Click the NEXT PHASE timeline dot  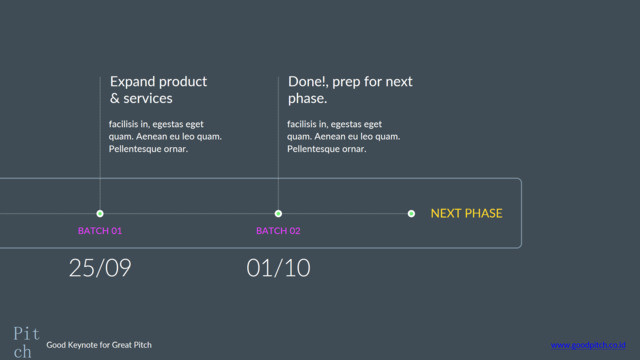(x=411, y=213)
